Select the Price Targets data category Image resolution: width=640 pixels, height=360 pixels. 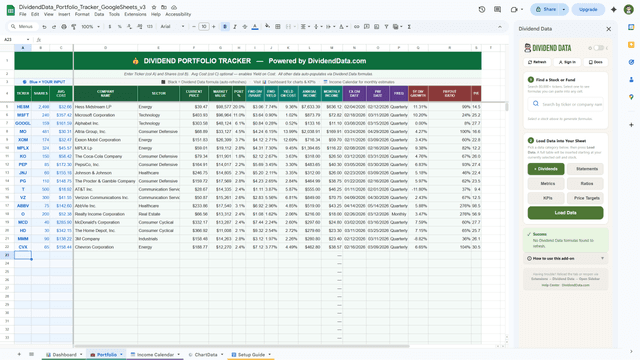pyautogui.click(x=585, y=198)
